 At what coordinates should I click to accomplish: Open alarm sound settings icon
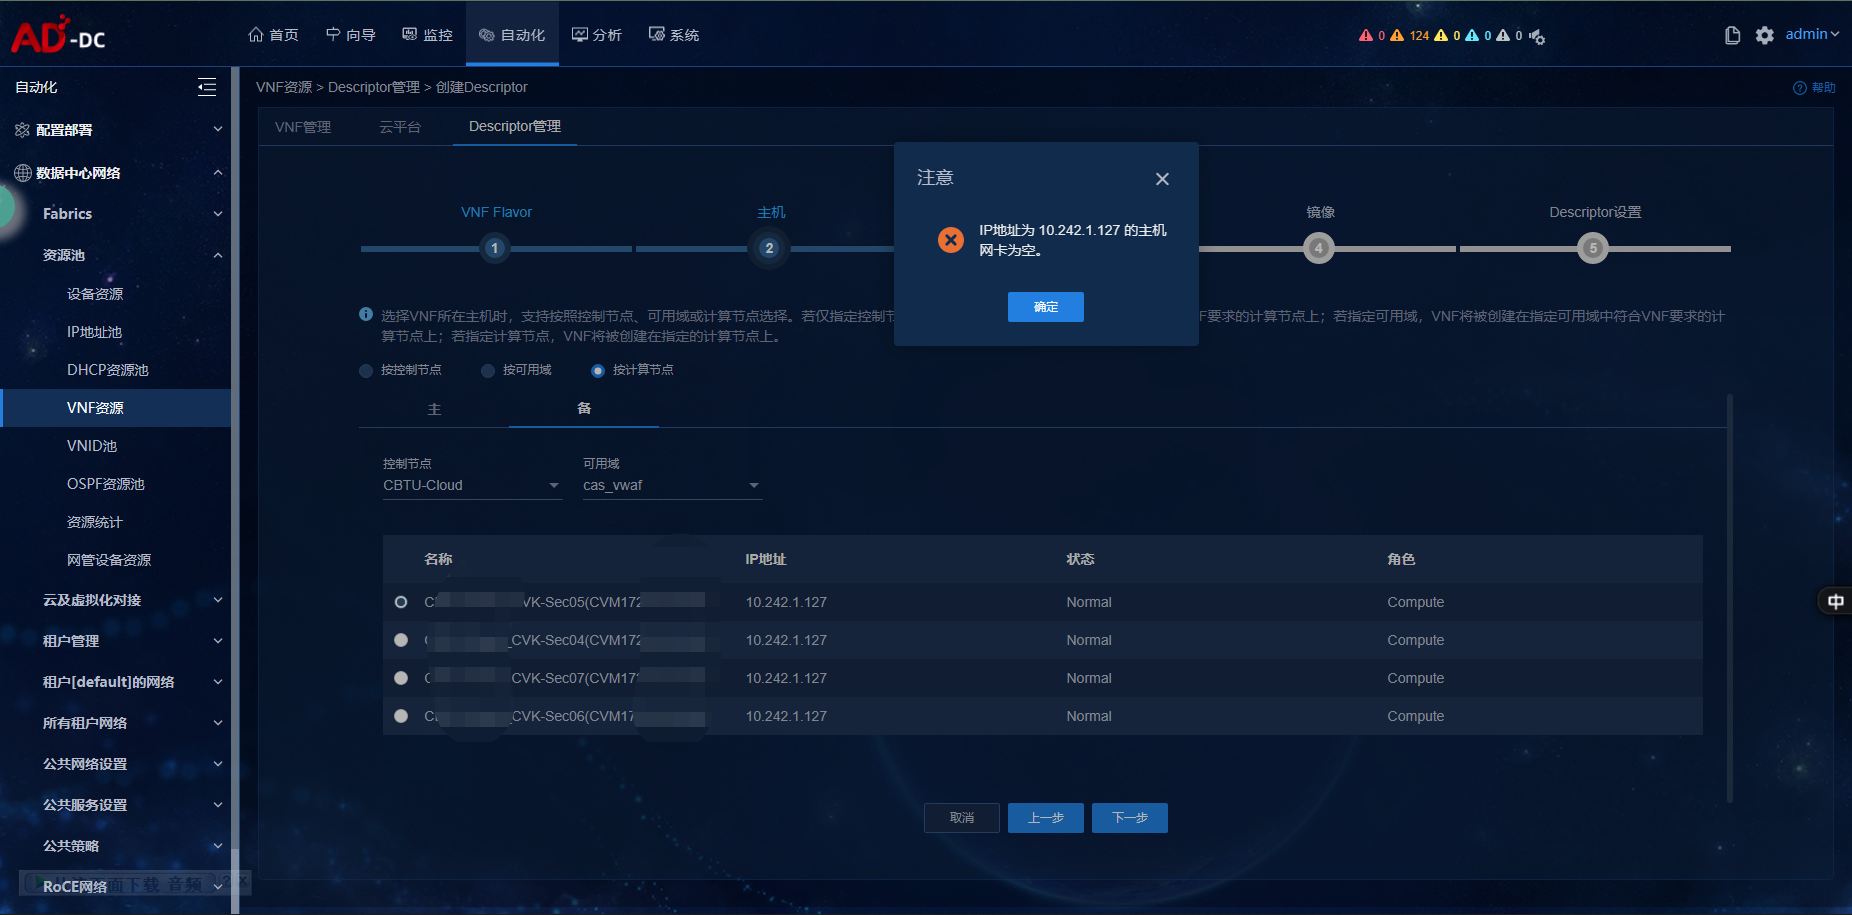pos(1537,37)
